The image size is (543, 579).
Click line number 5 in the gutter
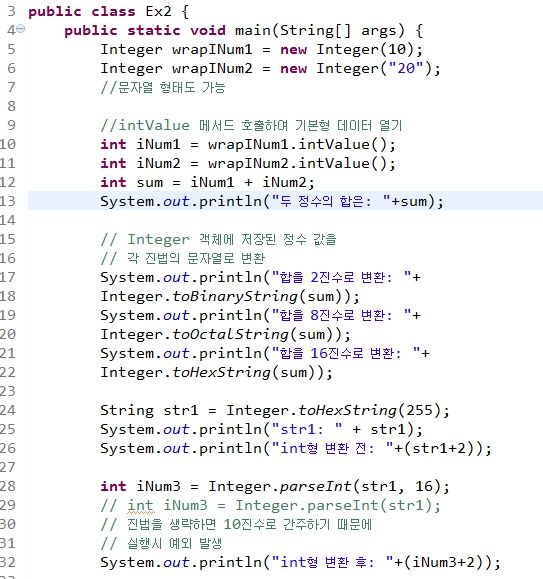click(11, 49)
